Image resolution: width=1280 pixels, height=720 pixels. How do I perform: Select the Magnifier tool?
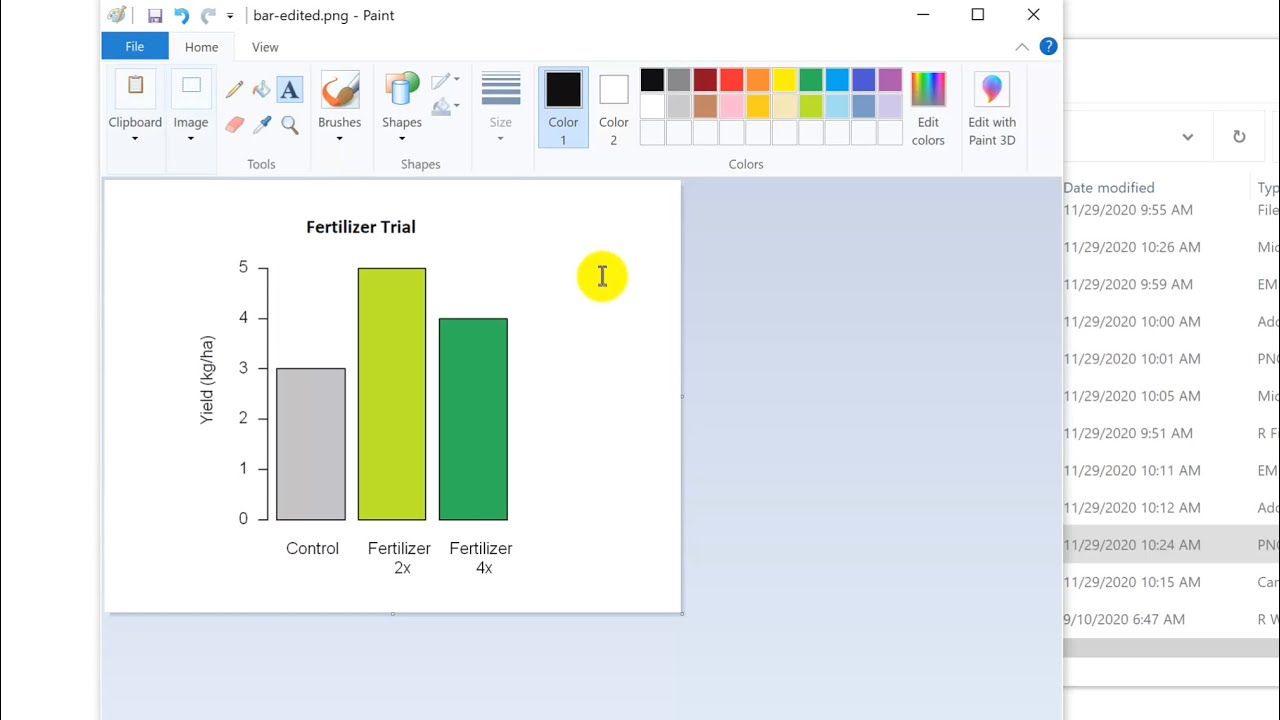[290, 125]
